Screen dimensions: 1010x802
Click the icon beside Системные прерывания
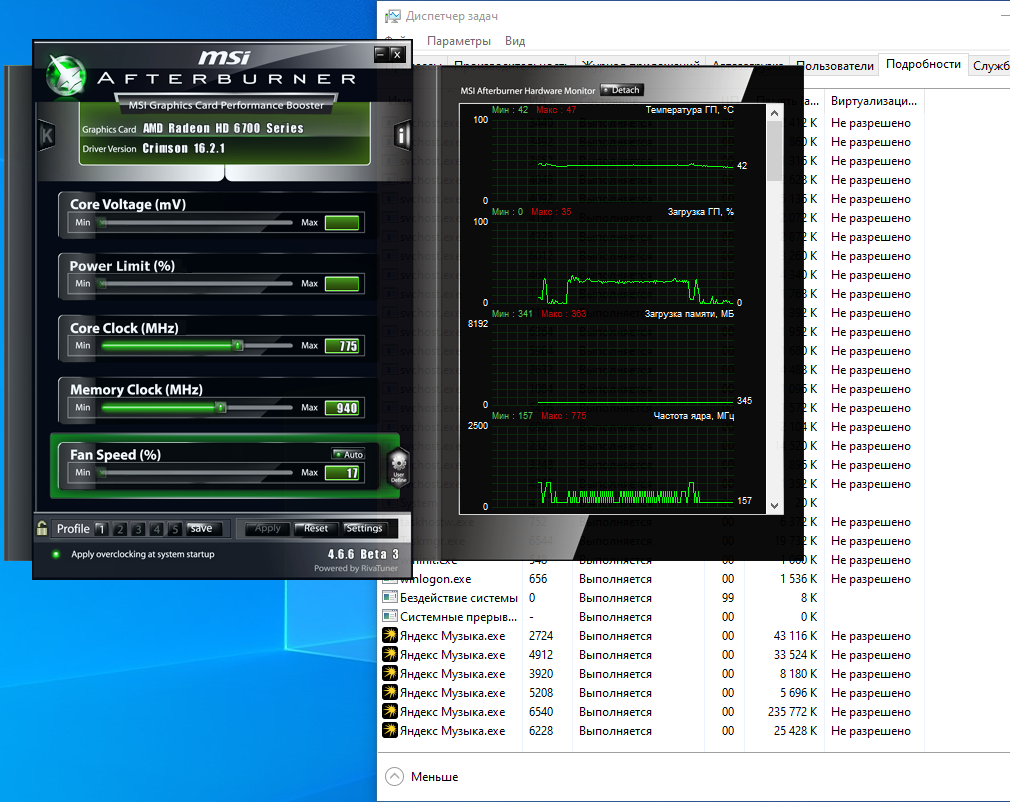point(389,616)
